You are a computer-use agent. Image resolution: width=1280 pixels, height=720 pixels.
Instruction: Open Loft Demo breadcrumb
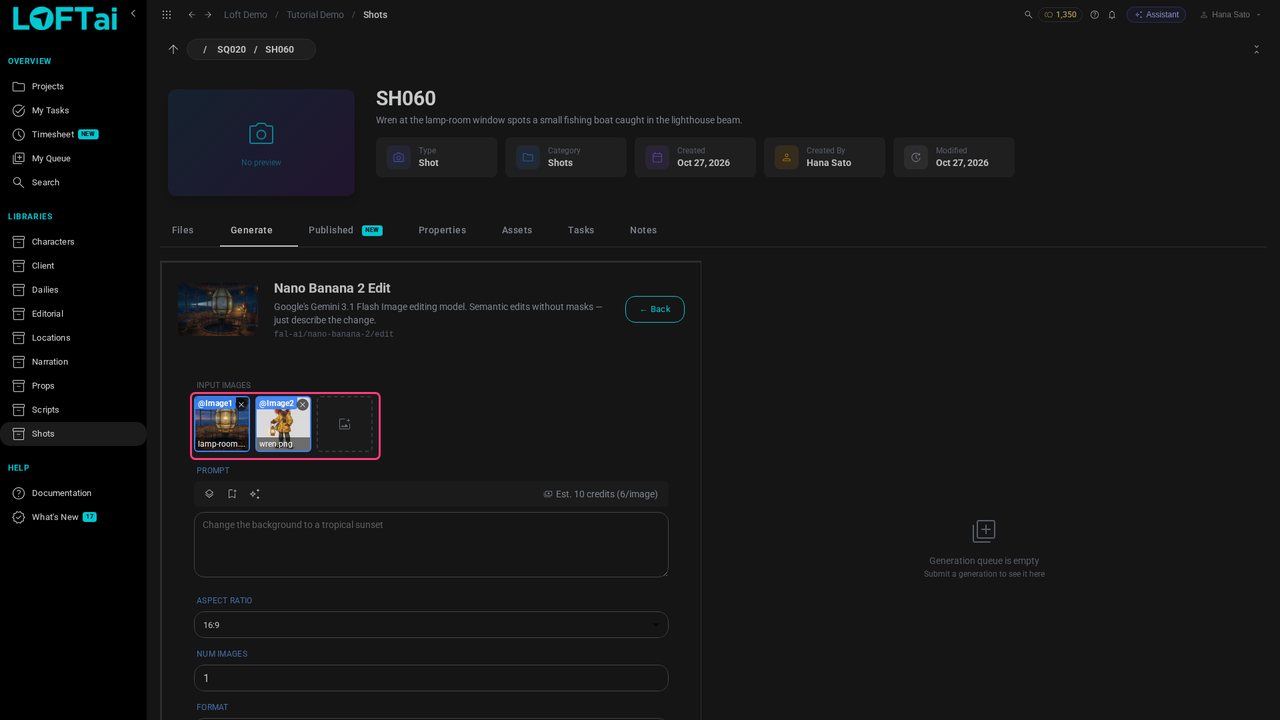[x=245, y=15]
